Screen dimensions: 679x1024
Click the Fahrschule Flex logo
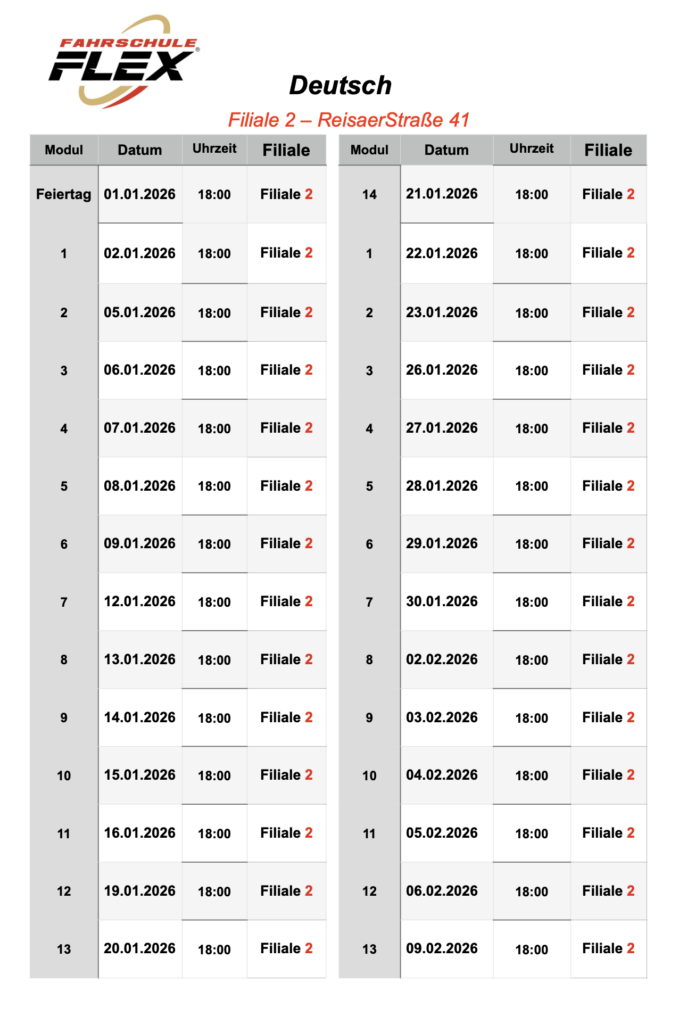click(x=125, y=62)
